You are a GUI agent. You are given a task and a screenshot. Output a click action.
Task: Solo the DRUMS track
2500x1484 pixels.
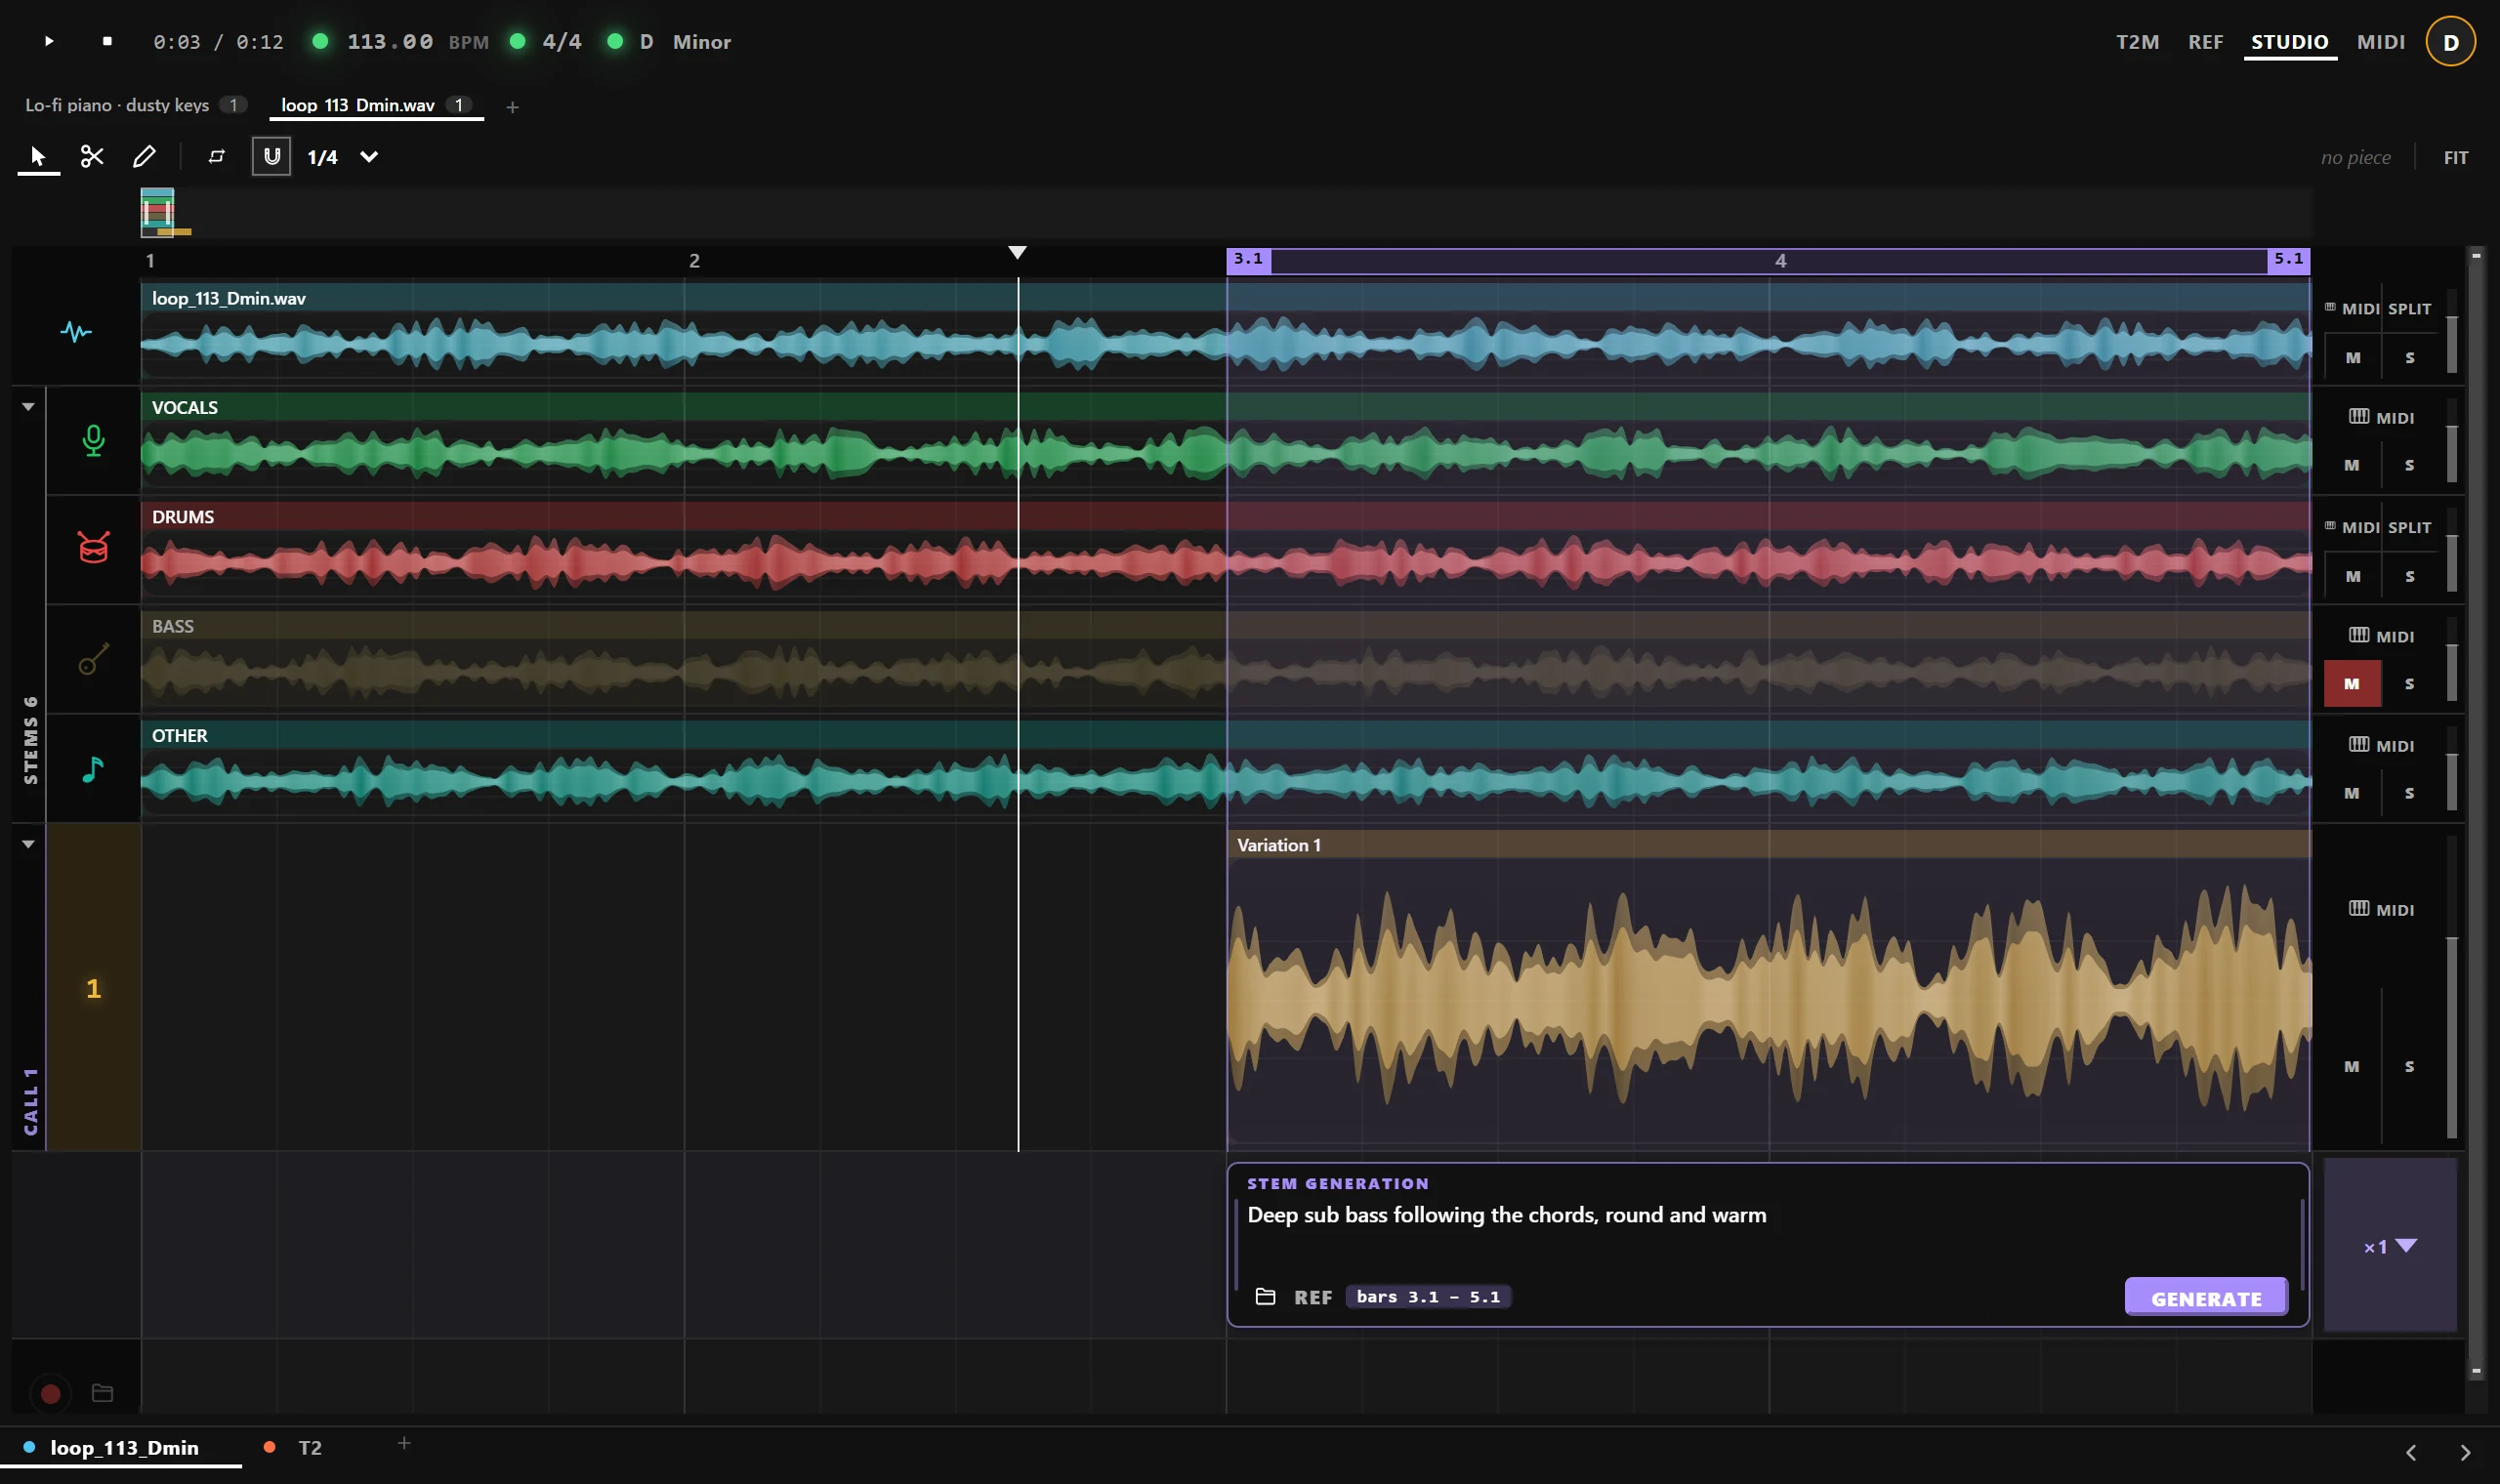click(x=2409, y=576)
